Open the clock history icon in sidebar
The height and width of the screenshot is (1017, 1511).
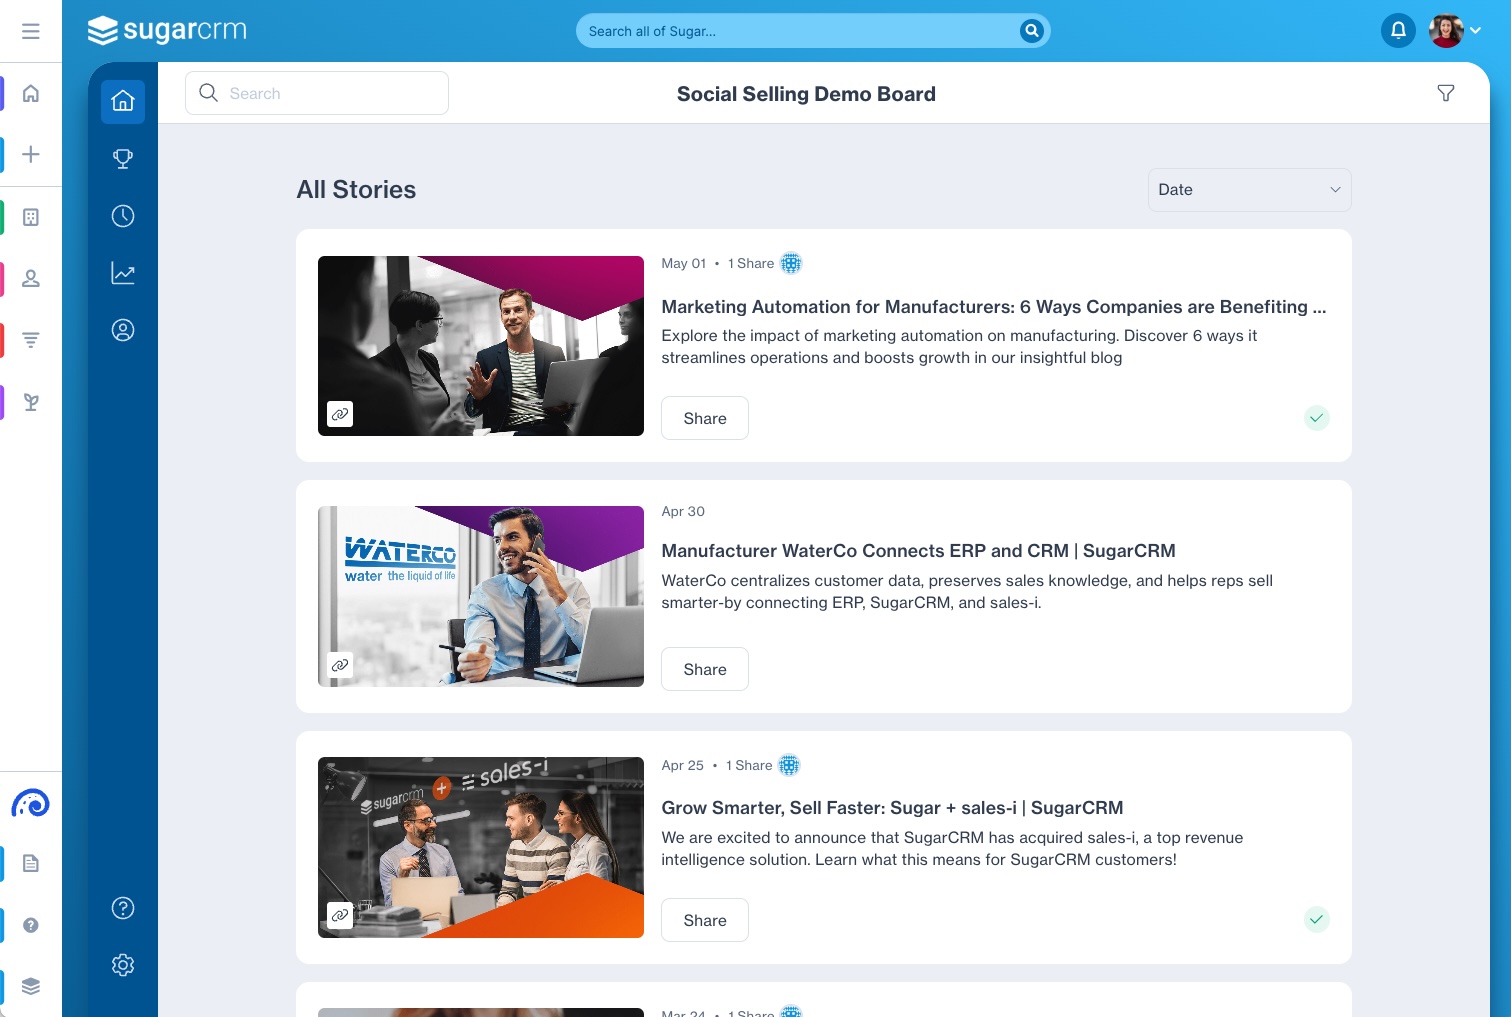(123, 216)
